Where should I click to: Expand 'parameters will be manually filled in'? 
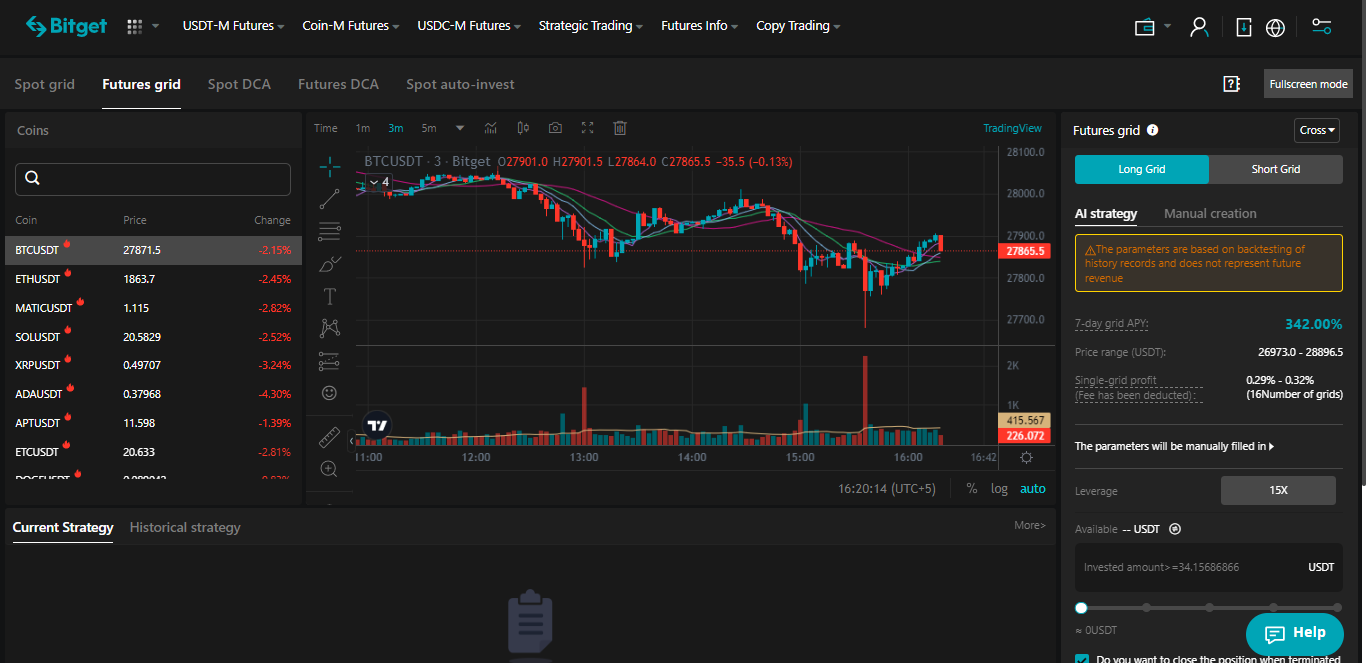[1174, 446]
